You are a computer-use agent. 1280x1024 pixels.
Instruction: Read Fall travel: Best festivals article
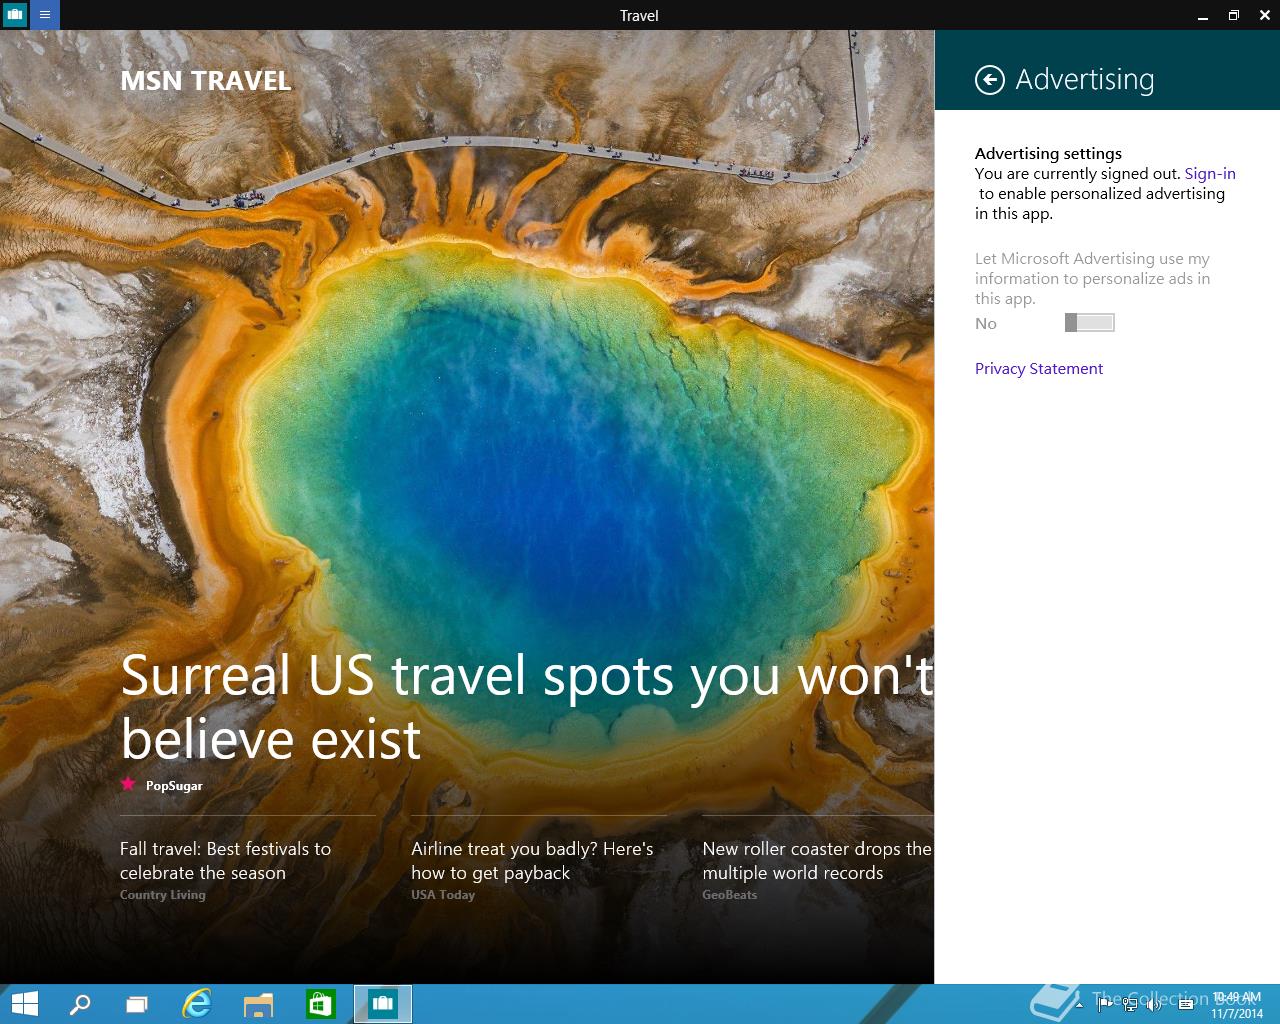[x=225, y=860]
